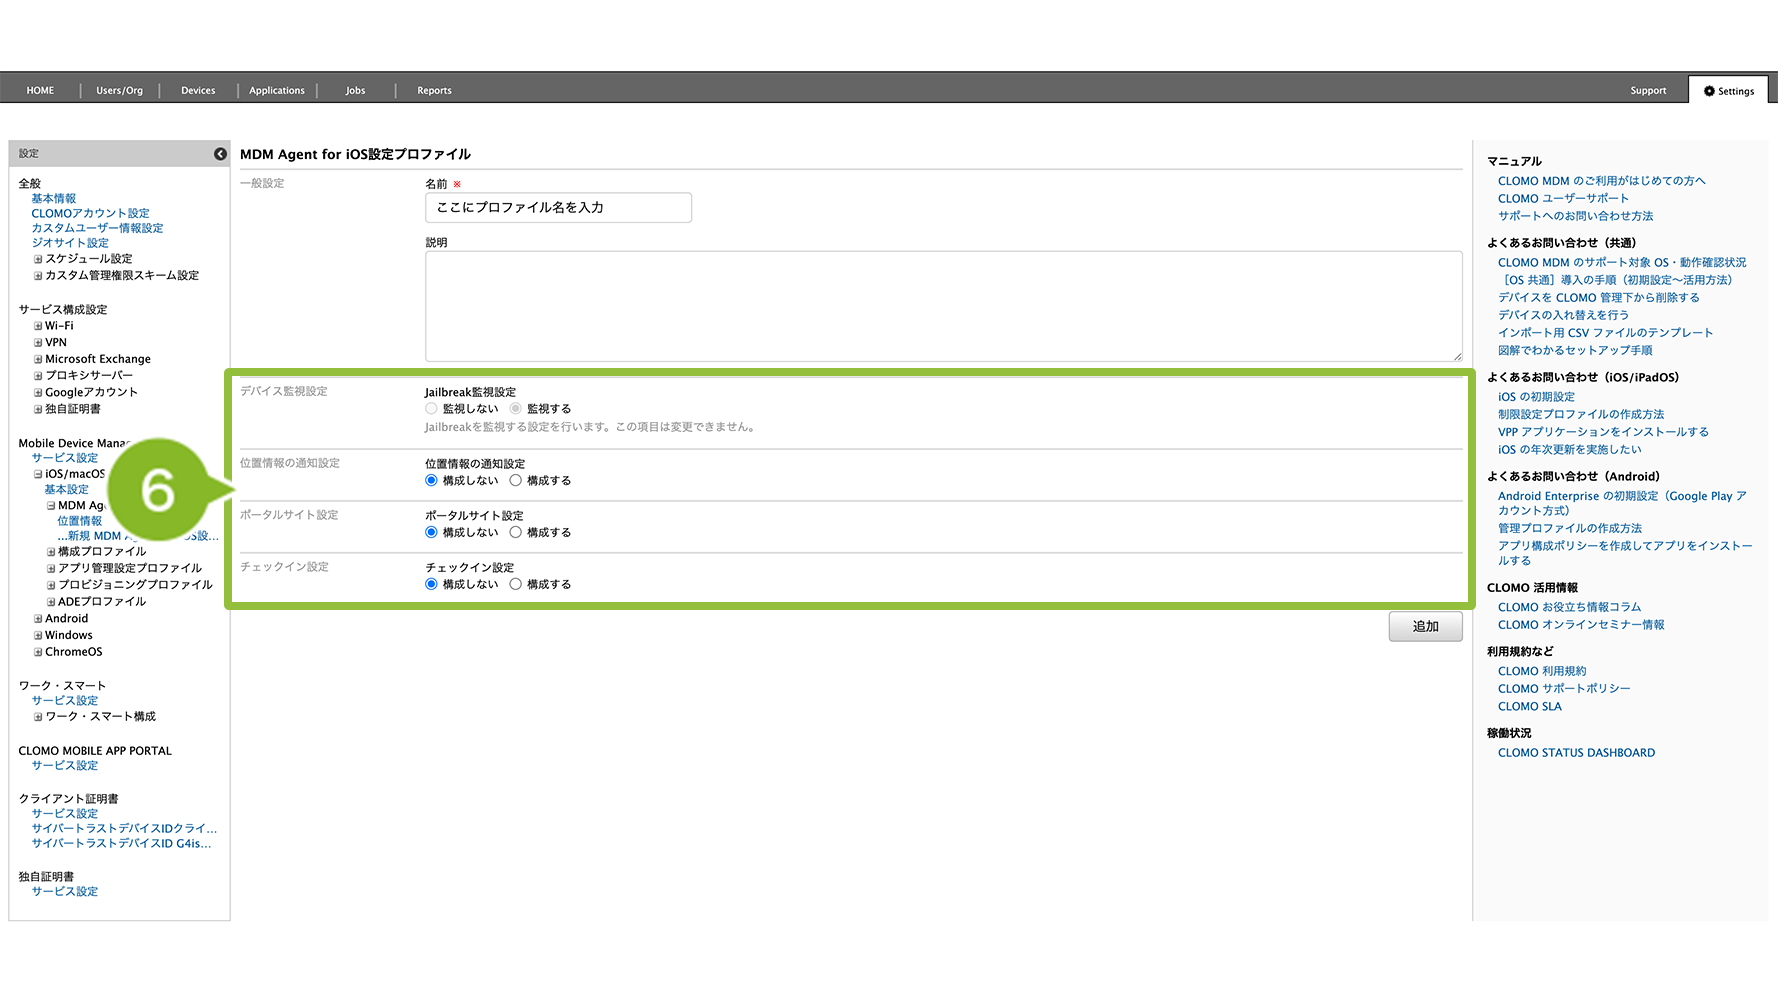Expand the Windows plus icon
This screenshot has width=1778, height=1000.
click(x=38, y=636)
